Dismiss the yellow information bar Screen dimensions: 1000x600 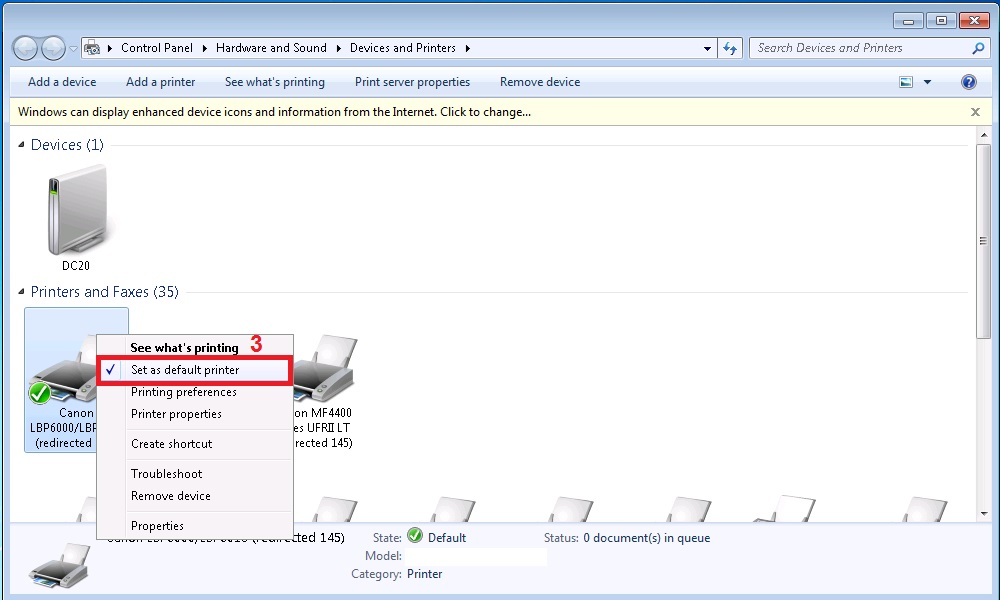[x=975, y=112]
